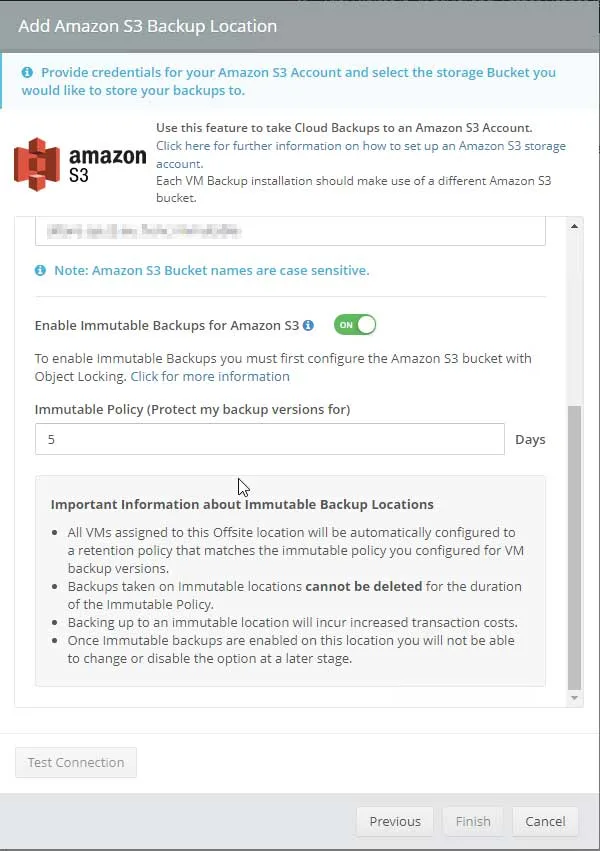Screen dimensions: 600x851
Task: Click the info icon next to the bucket case-sensitivity note
Action: (x=41, y=270)
